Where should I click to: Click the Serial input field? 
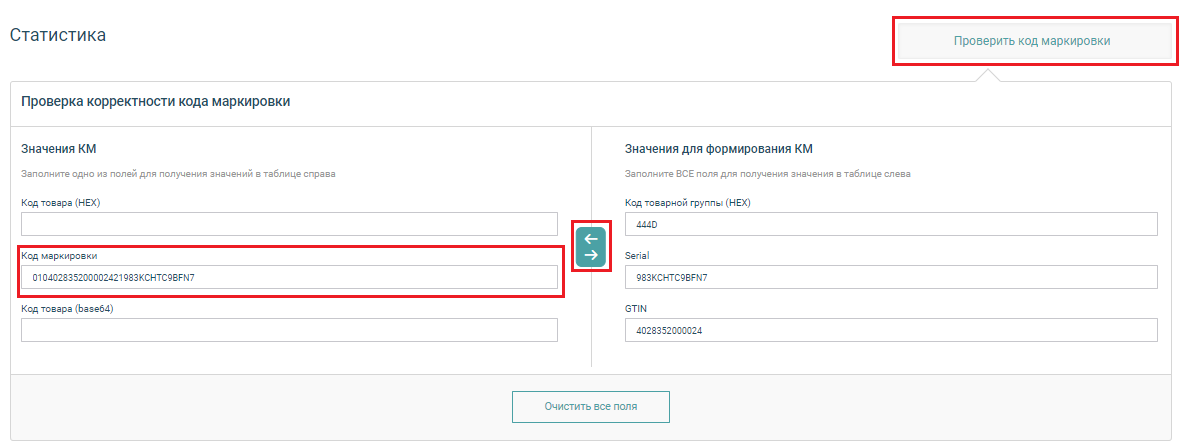tap(891, 277)
